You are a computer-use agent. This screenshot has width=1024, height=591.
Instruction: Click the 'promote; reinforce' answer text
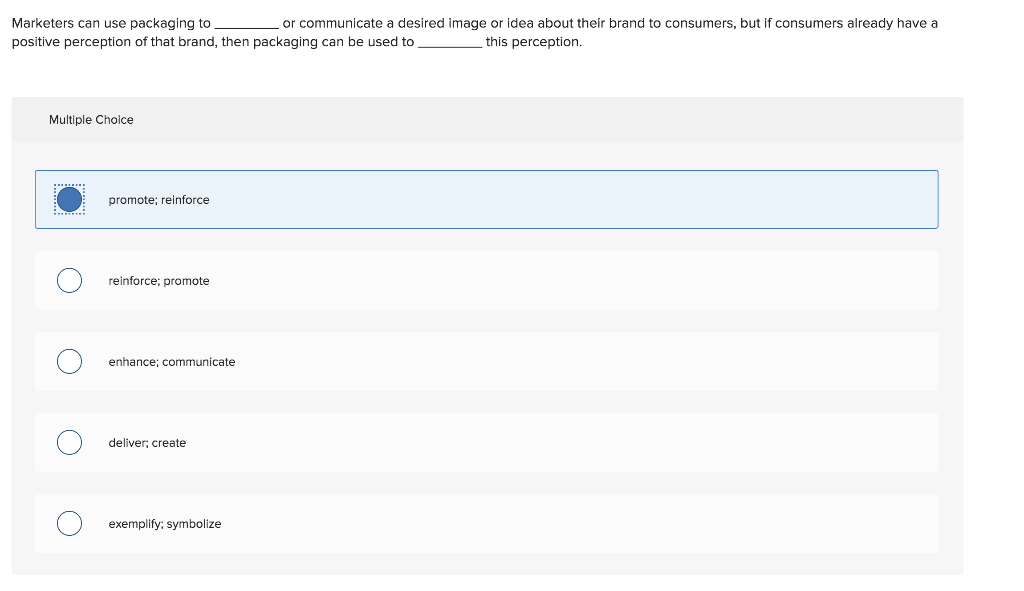tap(159, 200)
